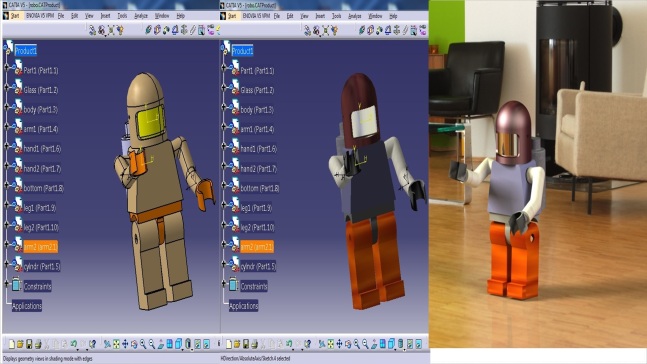Image resolution: width=647 pixels, height=364 pixels.
Task: Select arm1 (Part1.4) in right tree
Action: point(257,129)
